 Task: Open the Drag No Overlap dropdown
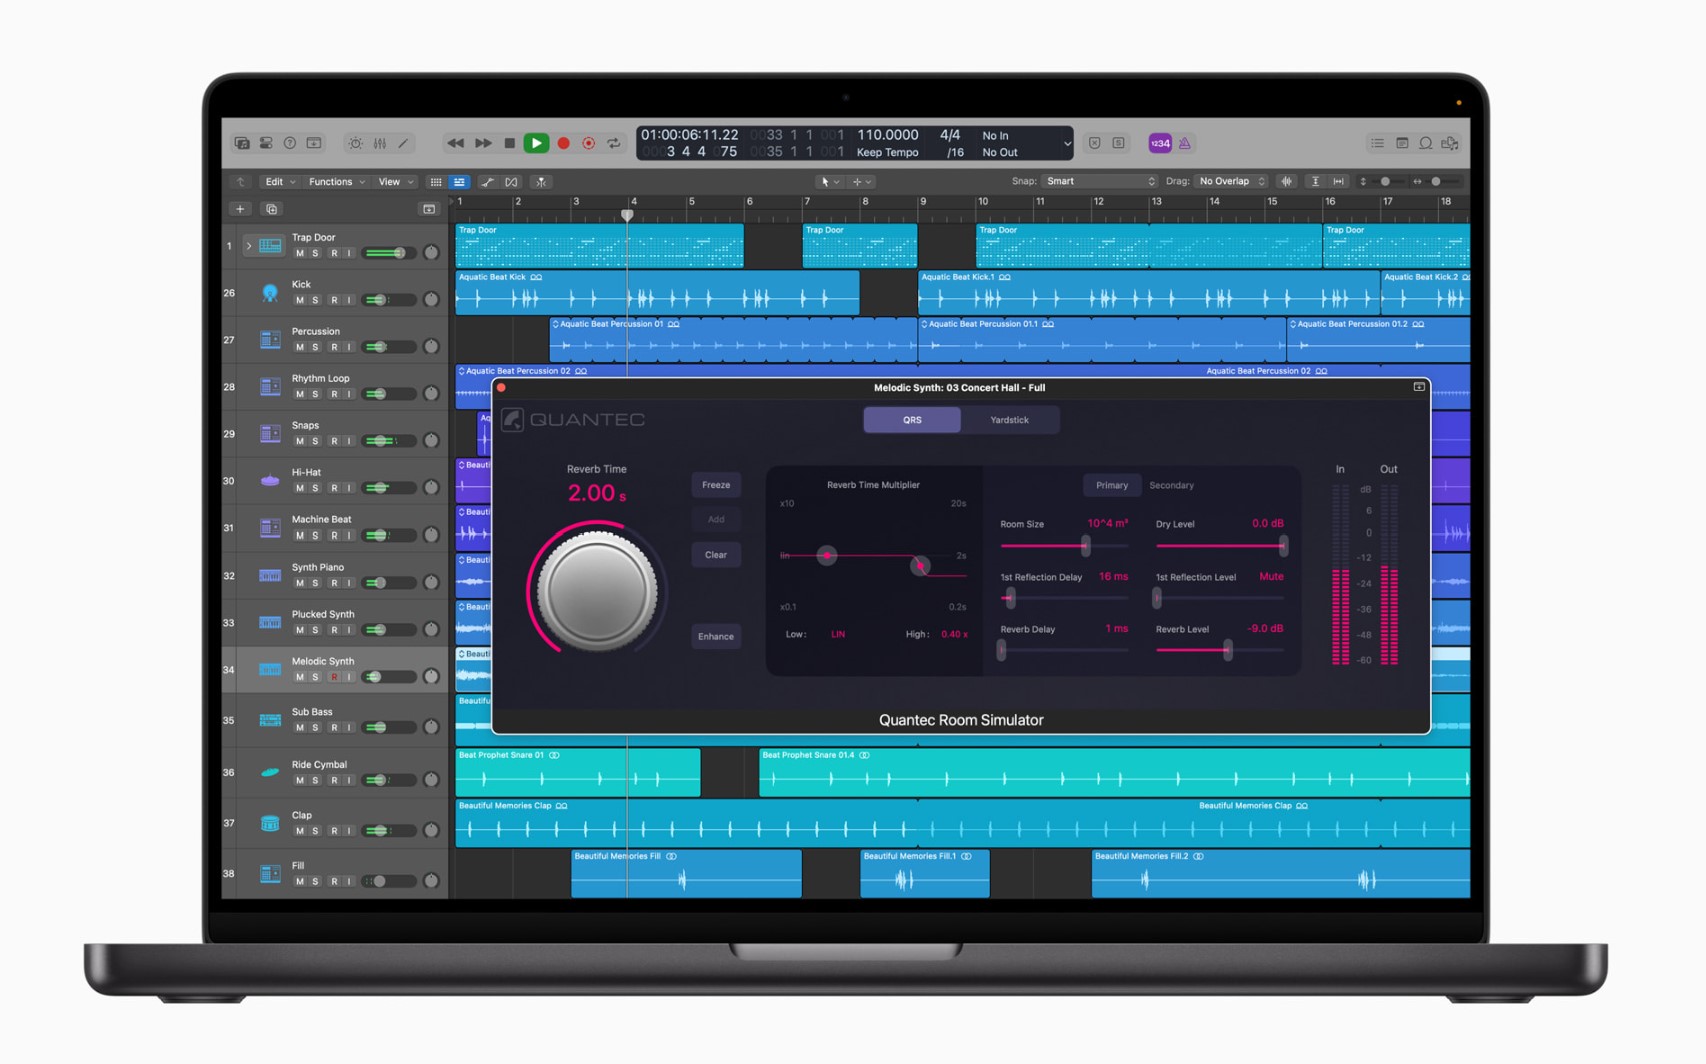tap(1232, 181)
